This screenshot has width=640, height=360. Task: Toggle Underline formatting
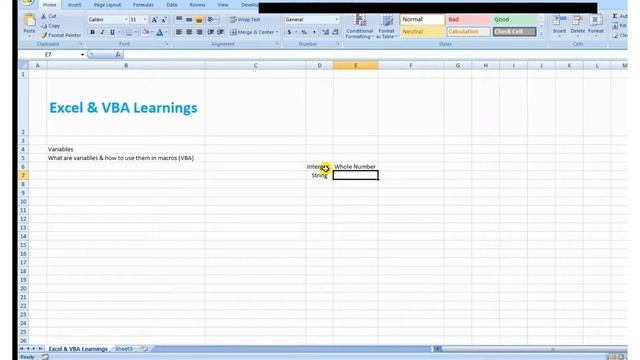coord(112,32)
